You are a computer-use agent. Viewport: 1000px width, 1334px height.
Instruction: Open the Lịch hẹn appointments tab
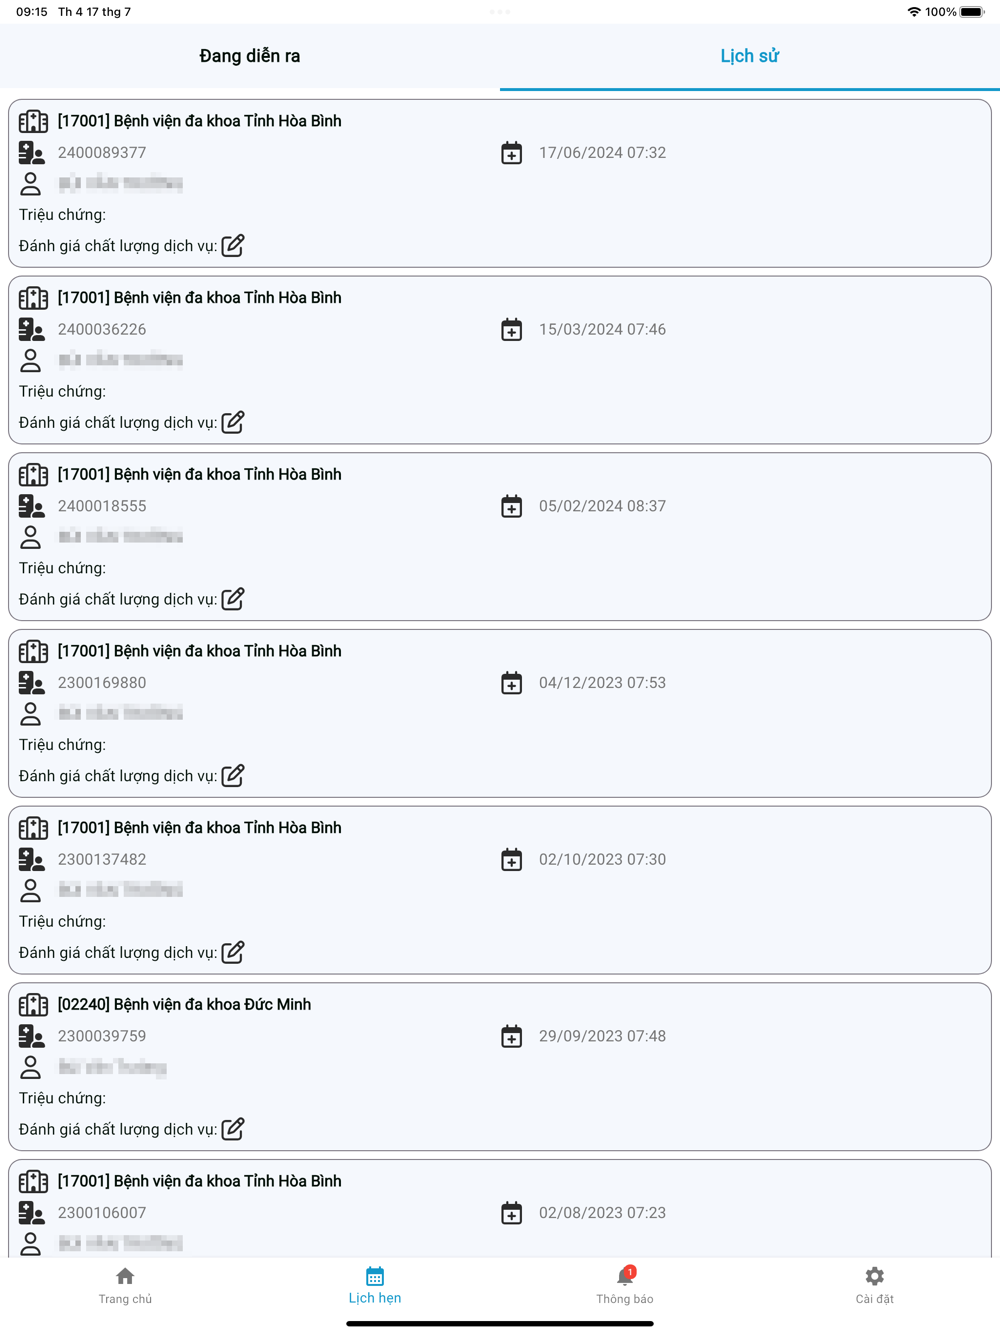point(375,1286)
